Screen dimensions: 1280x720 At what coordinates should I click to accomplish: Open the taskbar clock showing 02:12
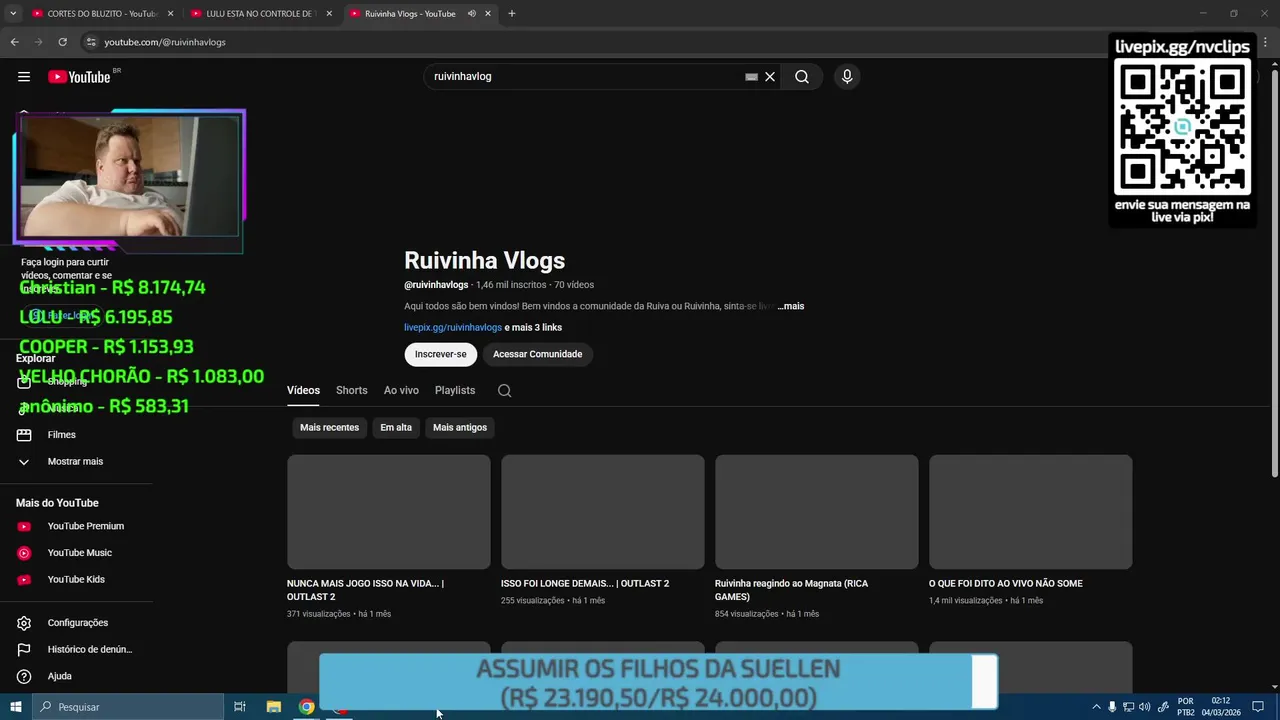click(x=1221, y=707)
